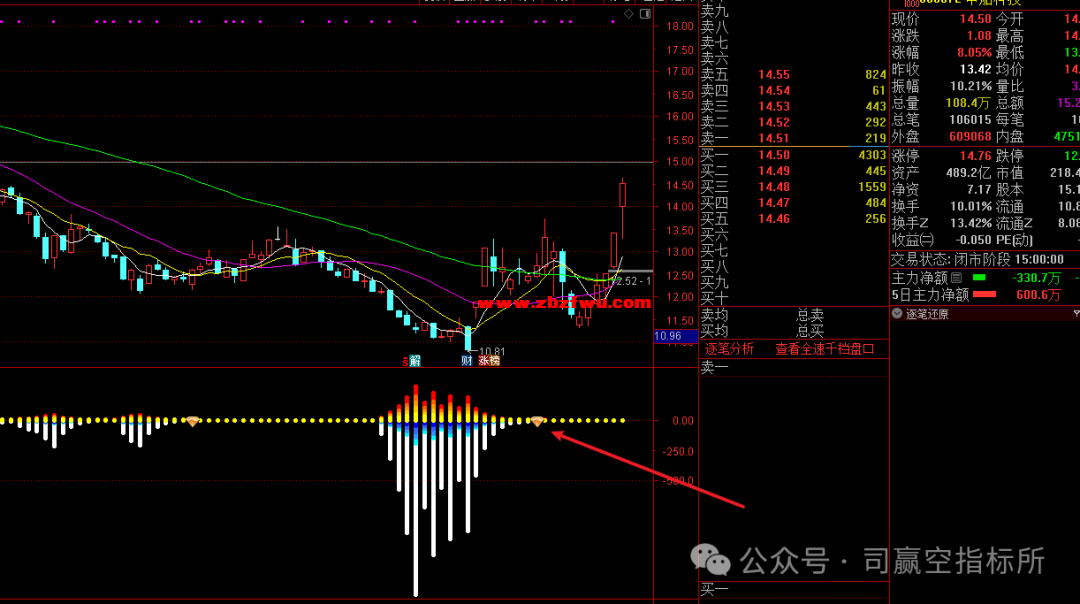Open the 涨榜 tag under the chart
The image size is (1080, 604).
click(489, 360)
